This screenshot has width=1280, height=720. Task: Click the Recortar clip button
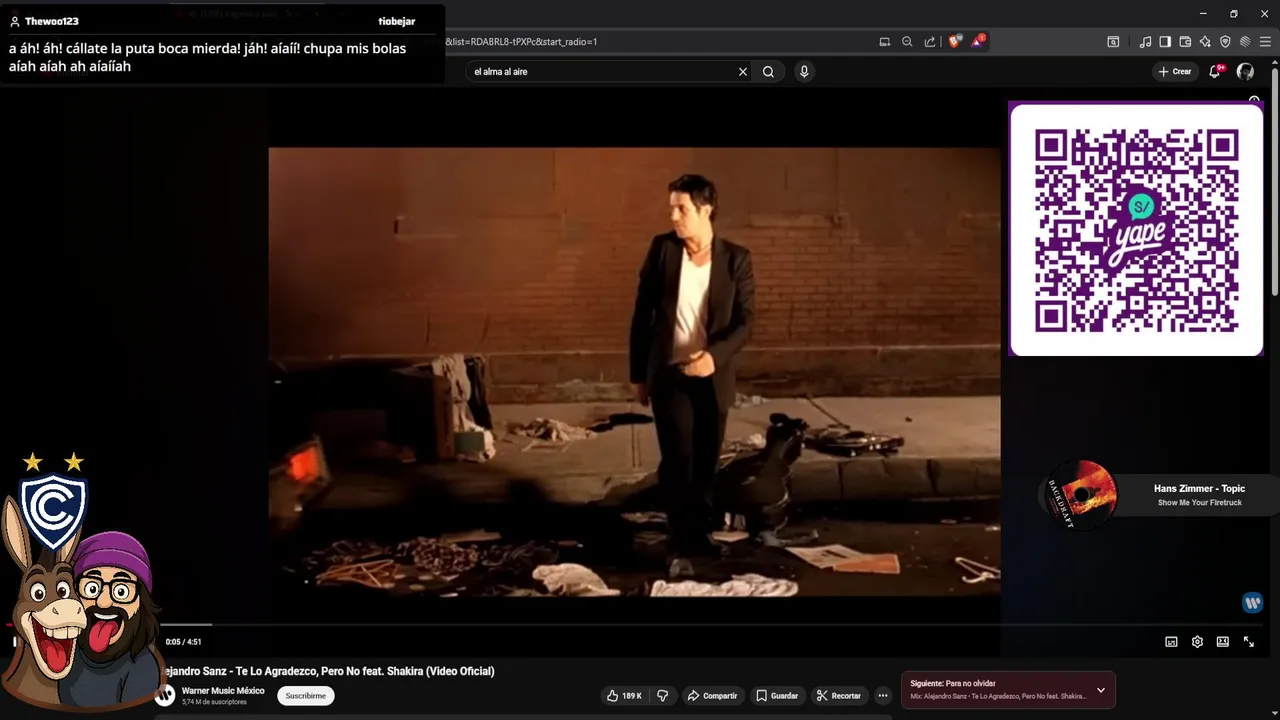pos(838,695)
